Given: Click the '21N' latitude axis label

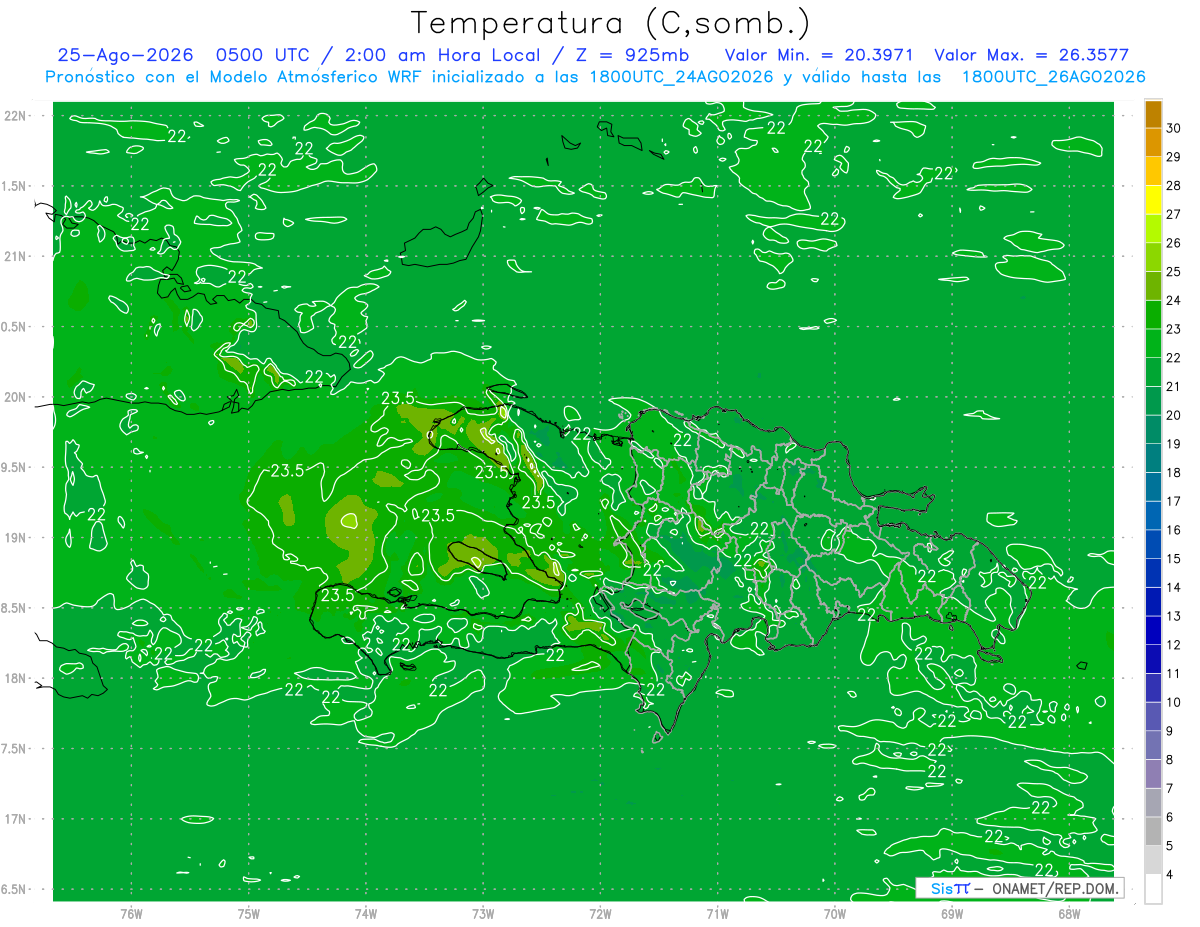Looking at the screenshot, I should click(x=16, y=256).
